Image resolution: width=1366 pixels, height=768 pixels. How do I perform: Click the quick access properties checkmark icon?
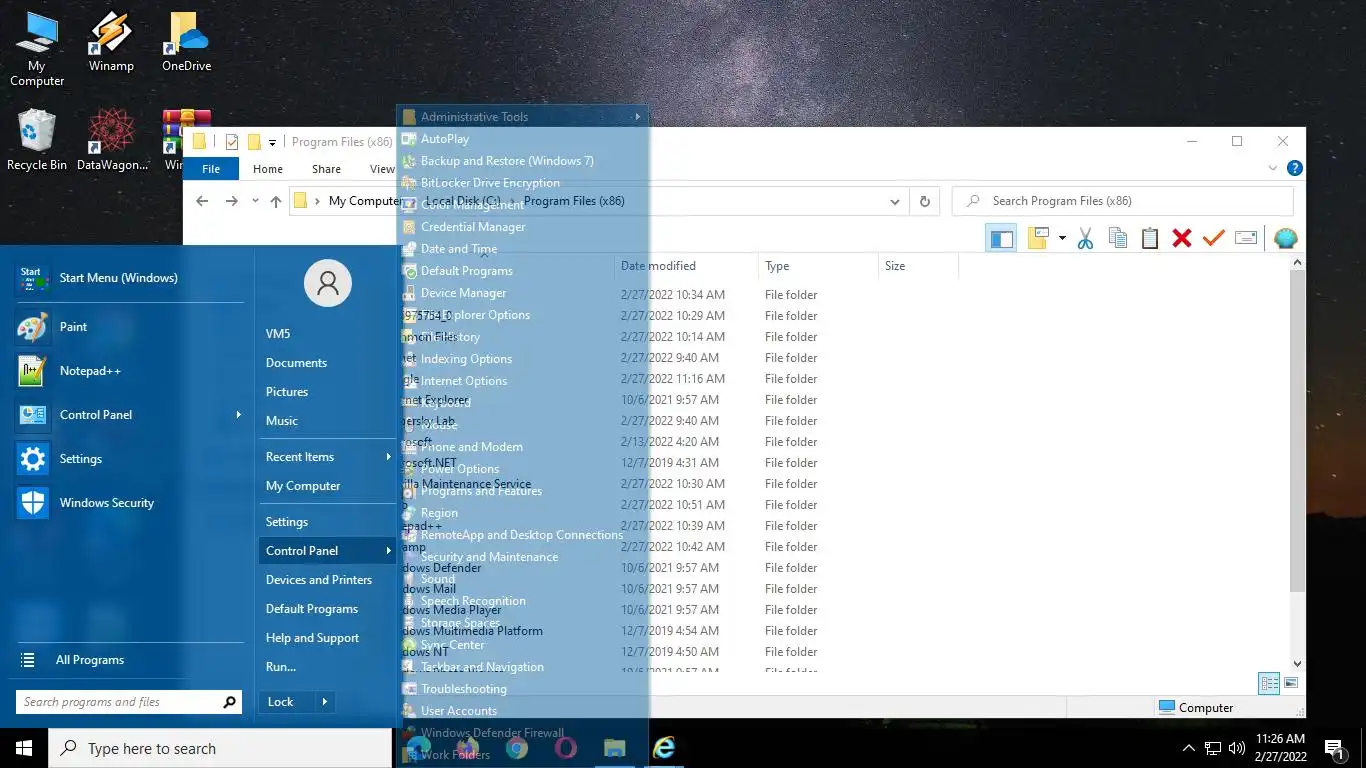click(232, 142)
